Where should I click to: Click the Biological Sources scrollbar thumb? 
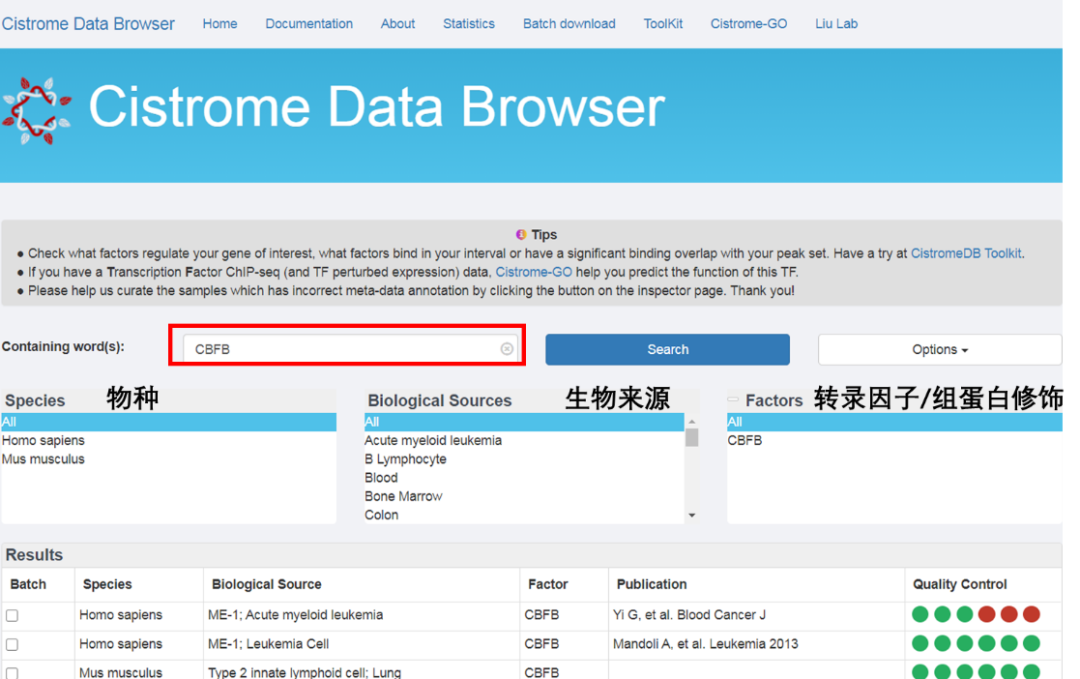coord(692,437)
